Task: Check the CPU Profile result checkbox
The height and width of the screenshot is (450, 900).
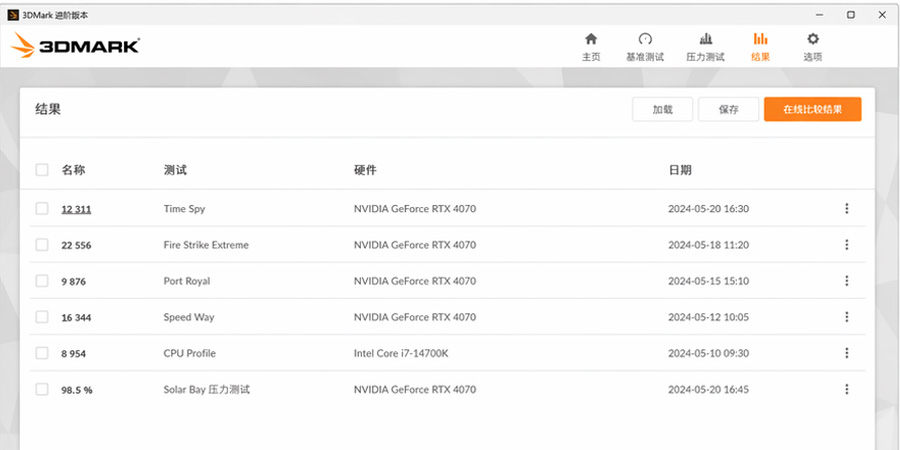Action: pyautogui.click(x=42, y=353)
